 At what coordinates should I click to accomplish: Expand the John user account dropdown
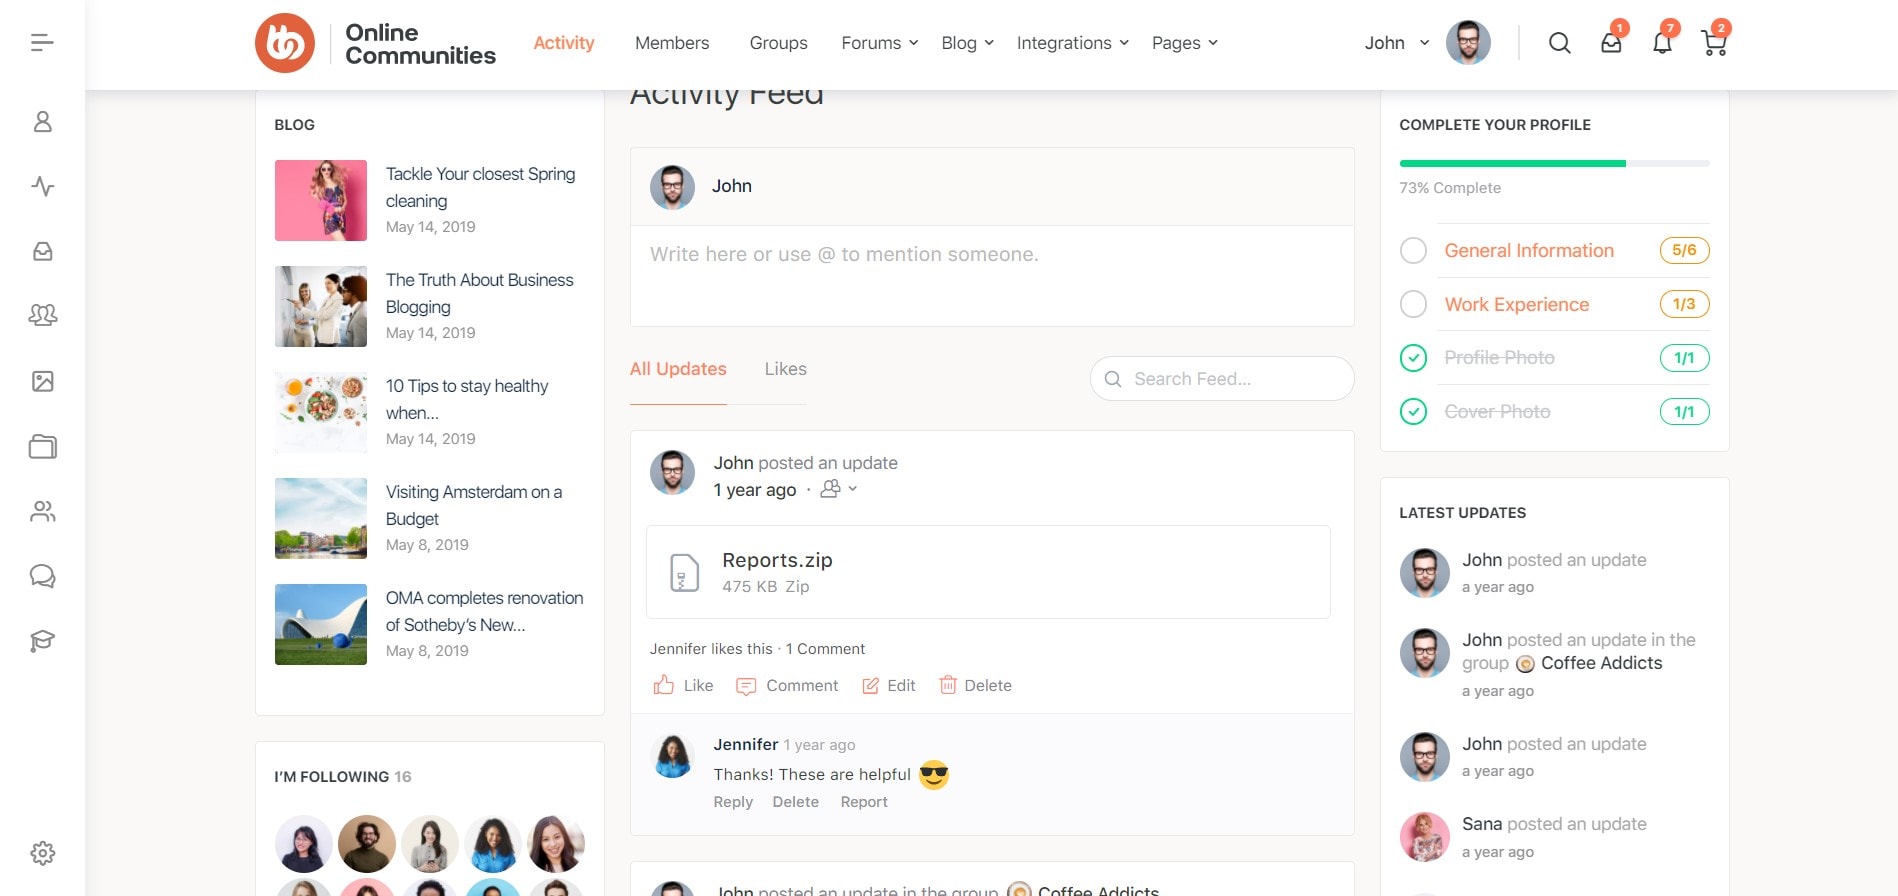tap(1396, 43)
